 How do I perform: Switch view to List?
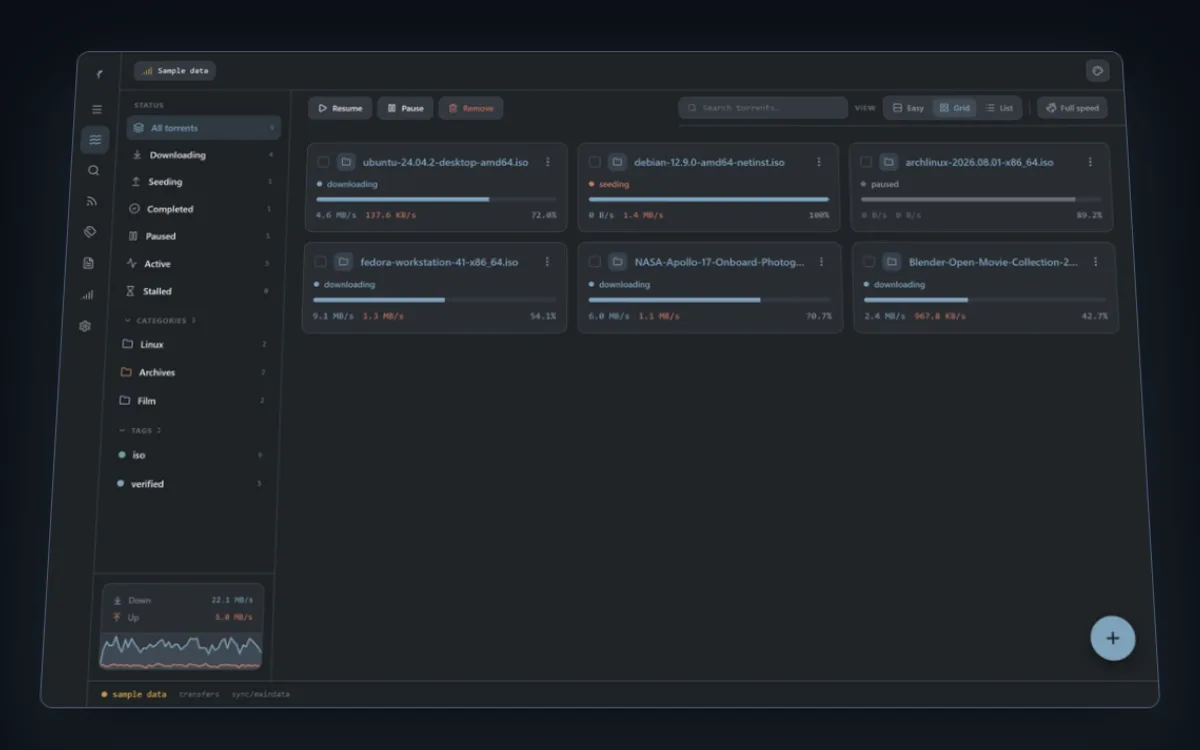pyautogui.click(x=998, y=108)
